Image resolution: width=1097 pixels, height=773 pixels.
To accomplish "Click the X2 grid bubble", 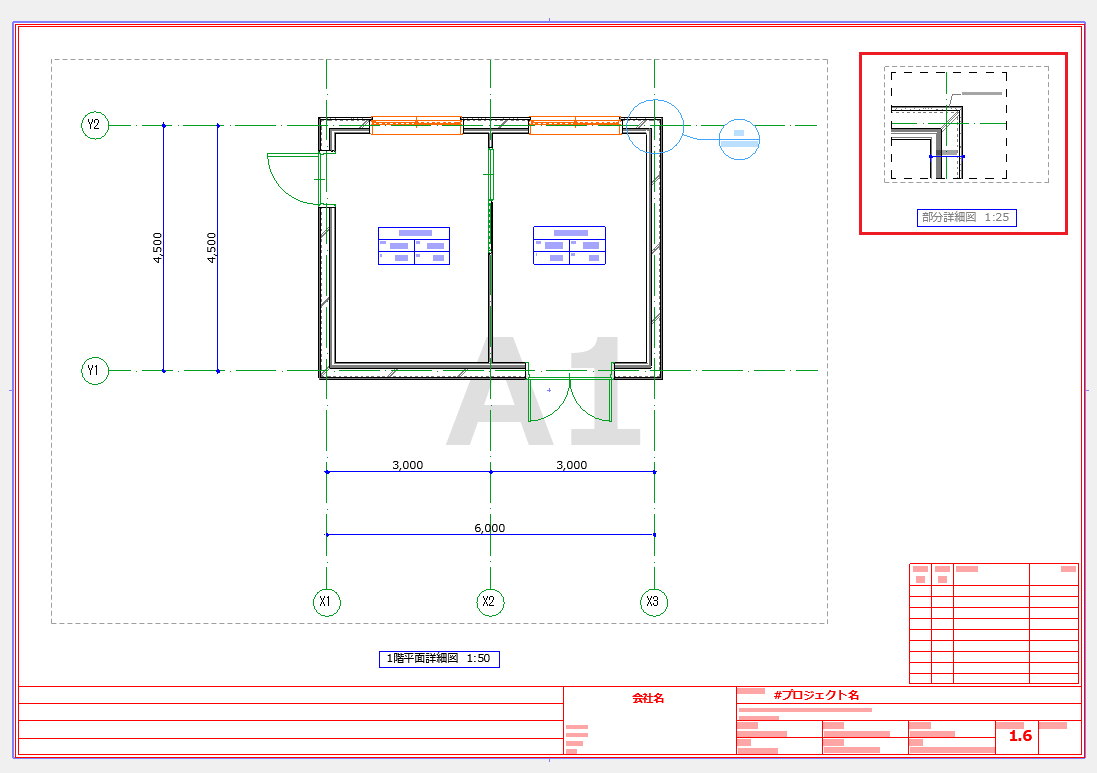I will [x=490, y=602].
